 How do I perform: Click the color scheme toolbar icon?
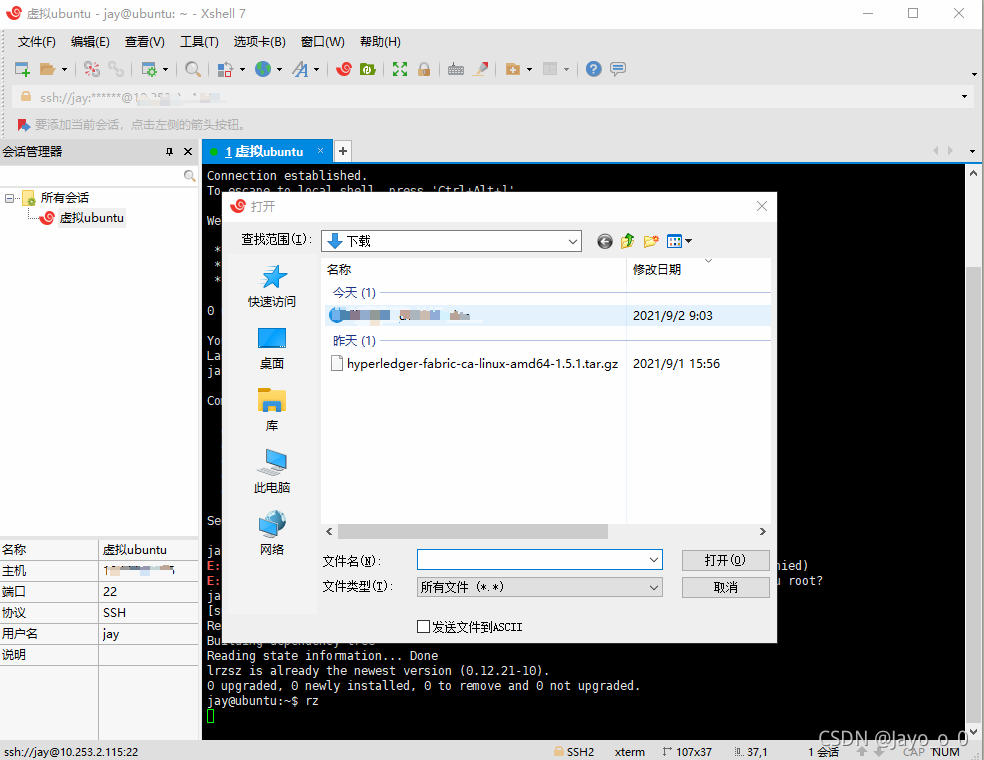pyautogui.click(x=225, y=69)
